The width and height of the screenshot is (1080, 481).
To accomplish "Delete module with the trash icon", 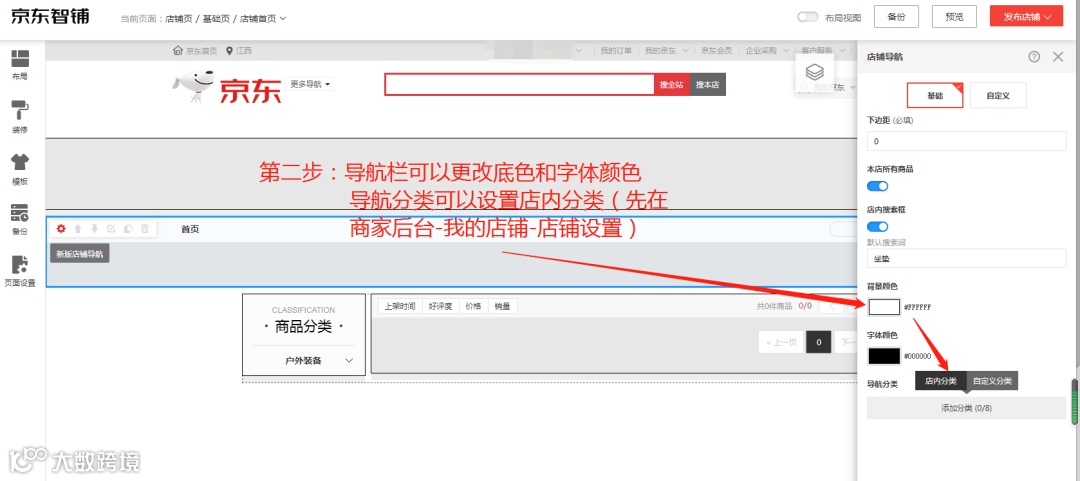I will (x=145, y=229).
